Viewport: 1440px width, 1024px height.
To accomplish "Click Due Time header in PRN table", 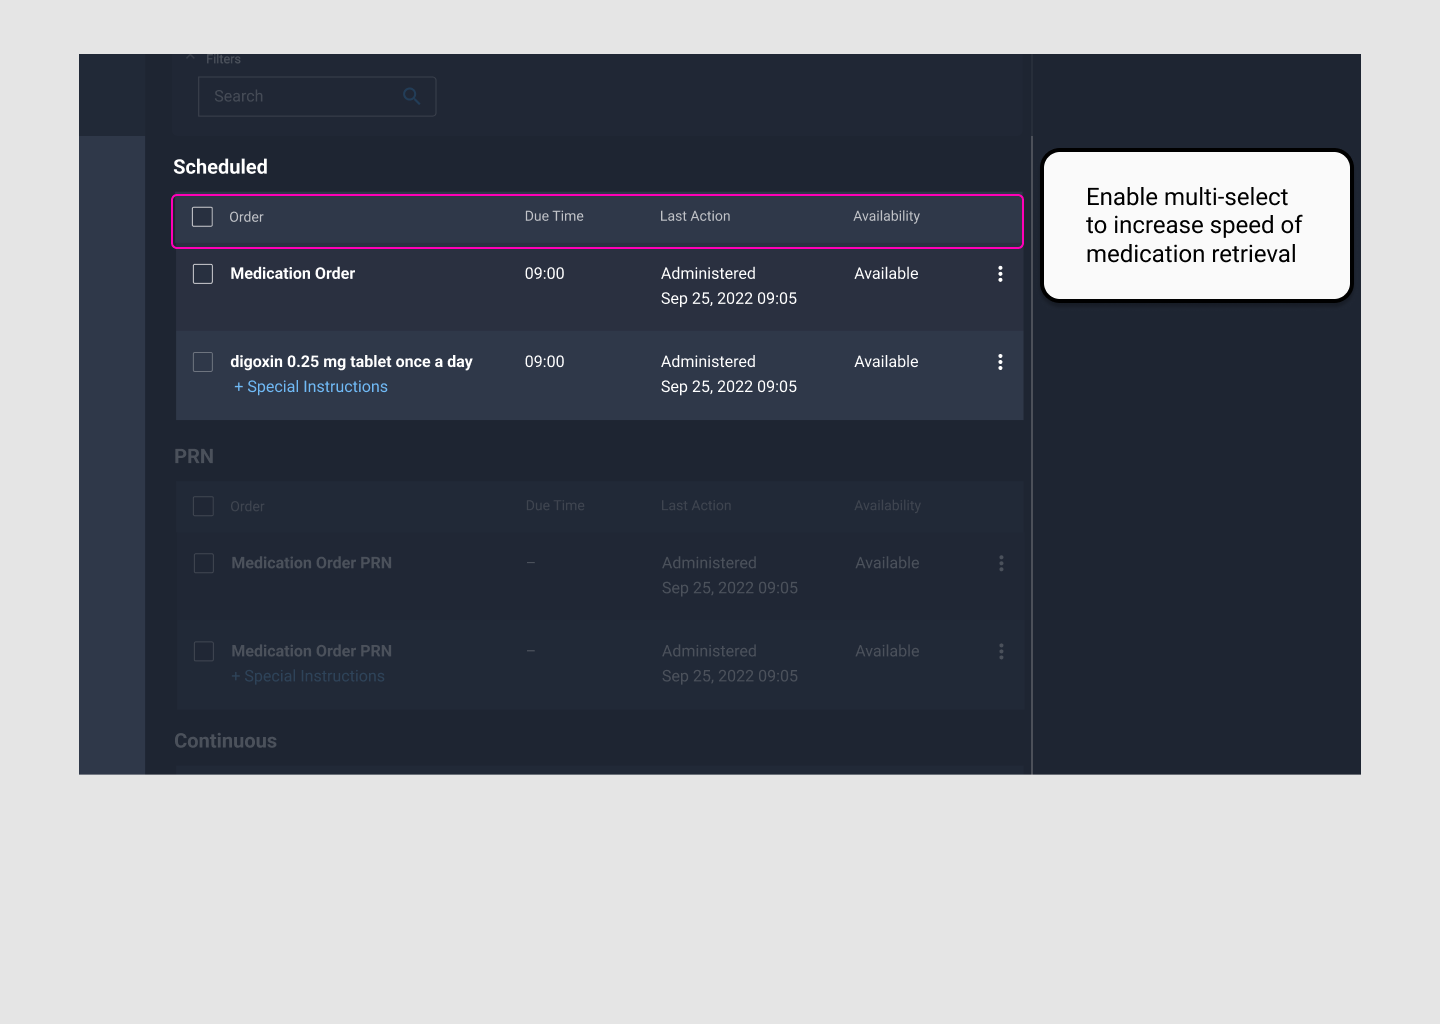I will click(555, 506).
